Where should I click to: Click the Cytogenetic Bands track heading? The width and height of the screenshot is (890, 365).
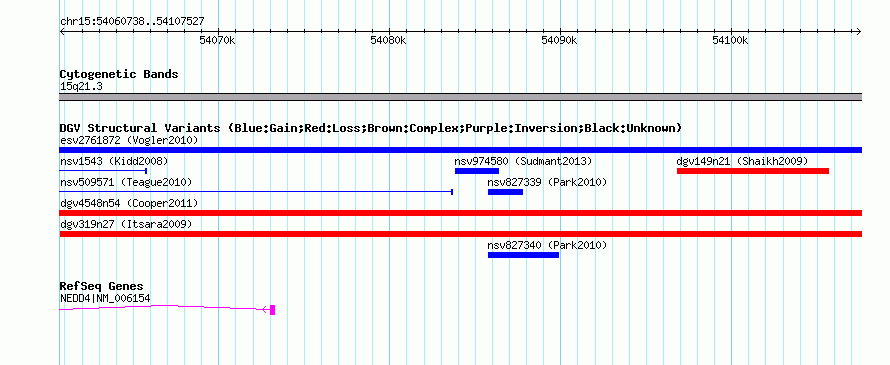[x=119, y=74]
